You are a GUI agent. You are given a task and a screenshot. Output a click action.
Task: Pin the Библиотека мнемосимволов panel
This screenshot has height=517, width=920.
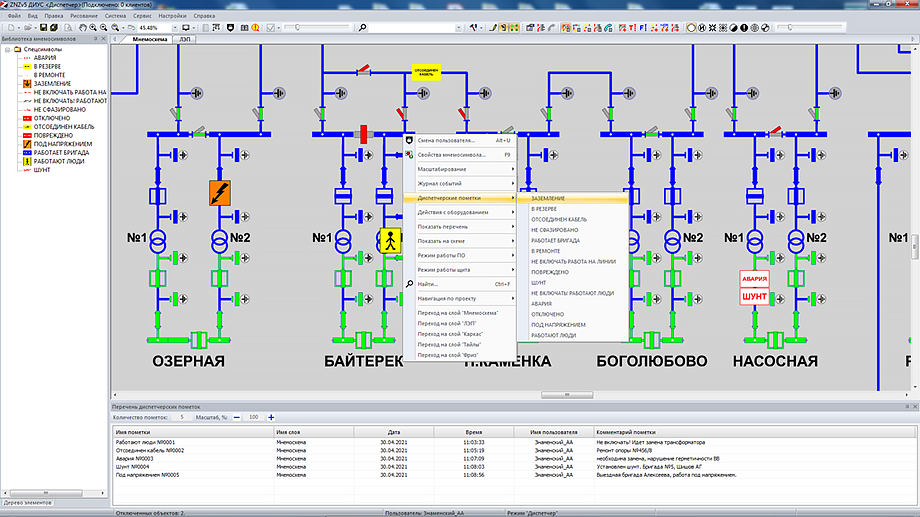click(x=95, y=39)
